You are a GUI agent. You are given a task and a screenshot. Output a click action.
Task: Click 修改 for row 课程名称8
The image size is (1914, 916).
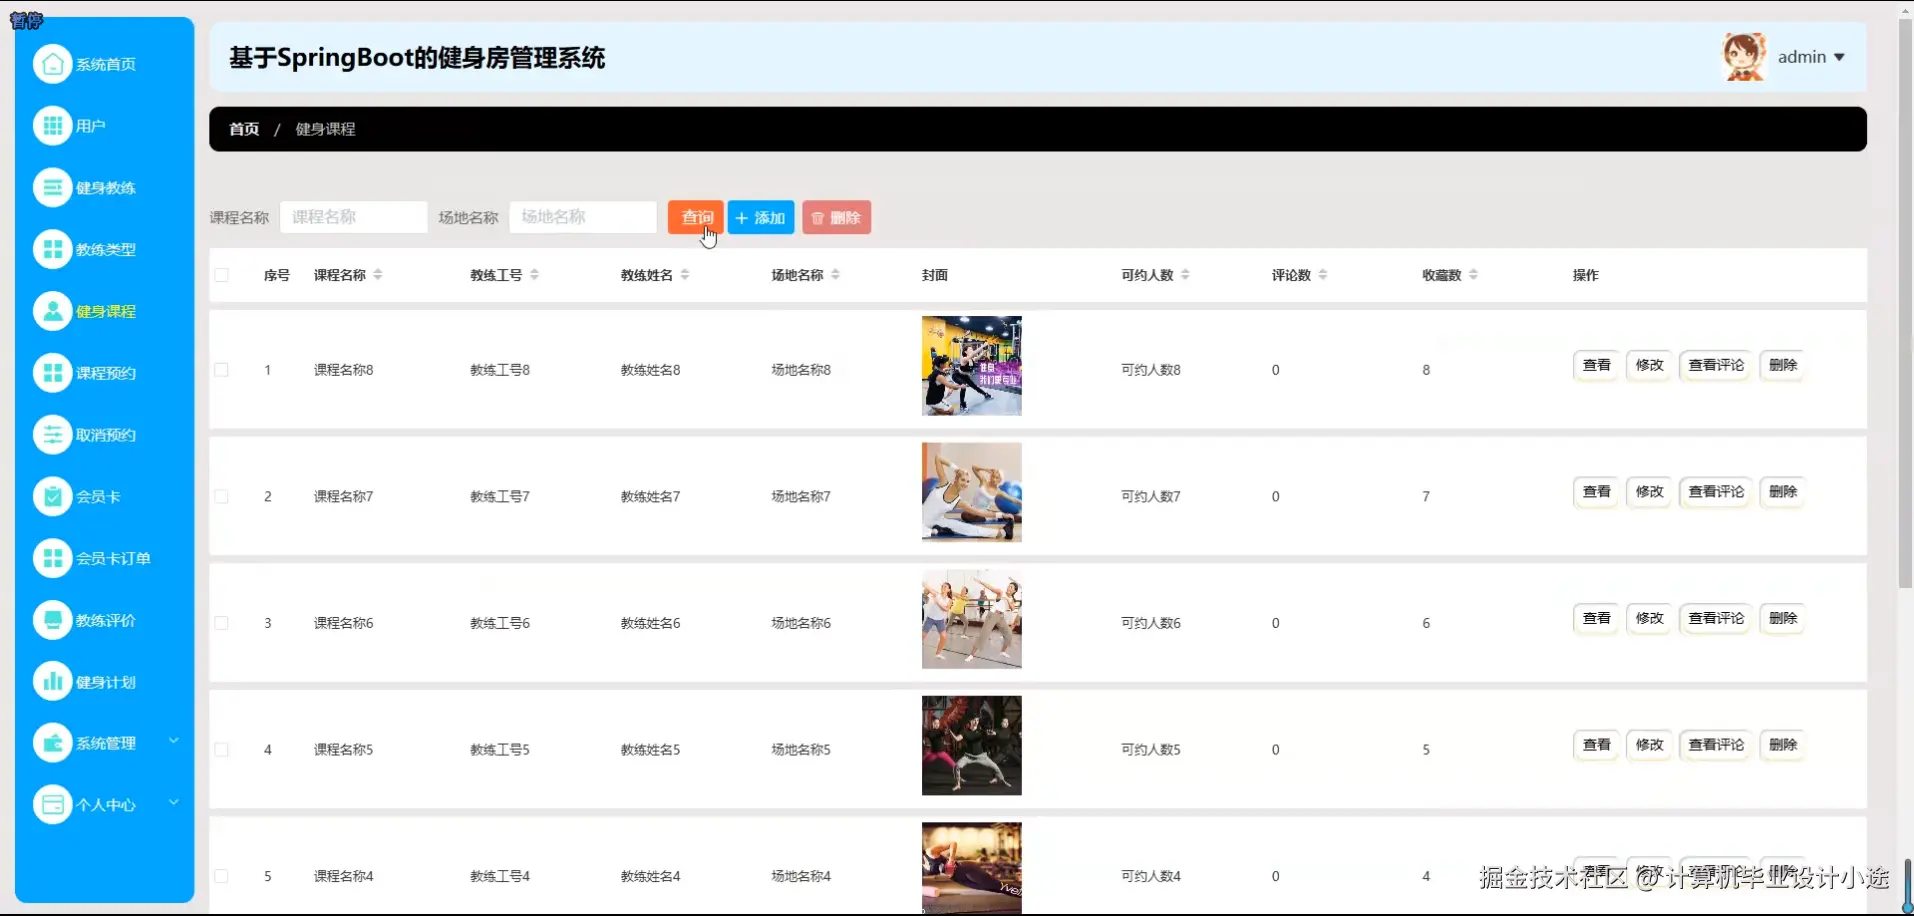coord(1649,365)
